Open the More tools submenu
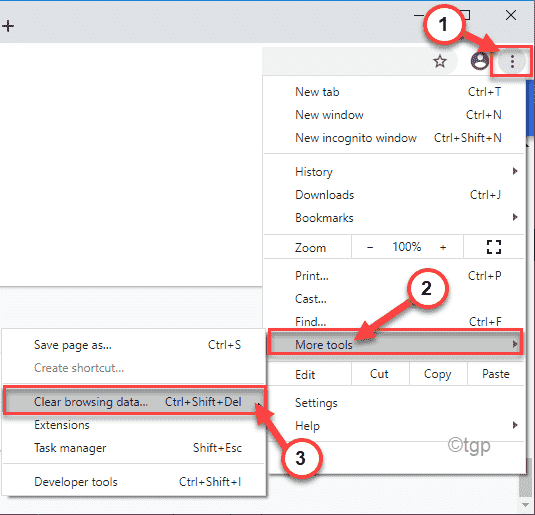The image size is (535, 515). point(395,345)
